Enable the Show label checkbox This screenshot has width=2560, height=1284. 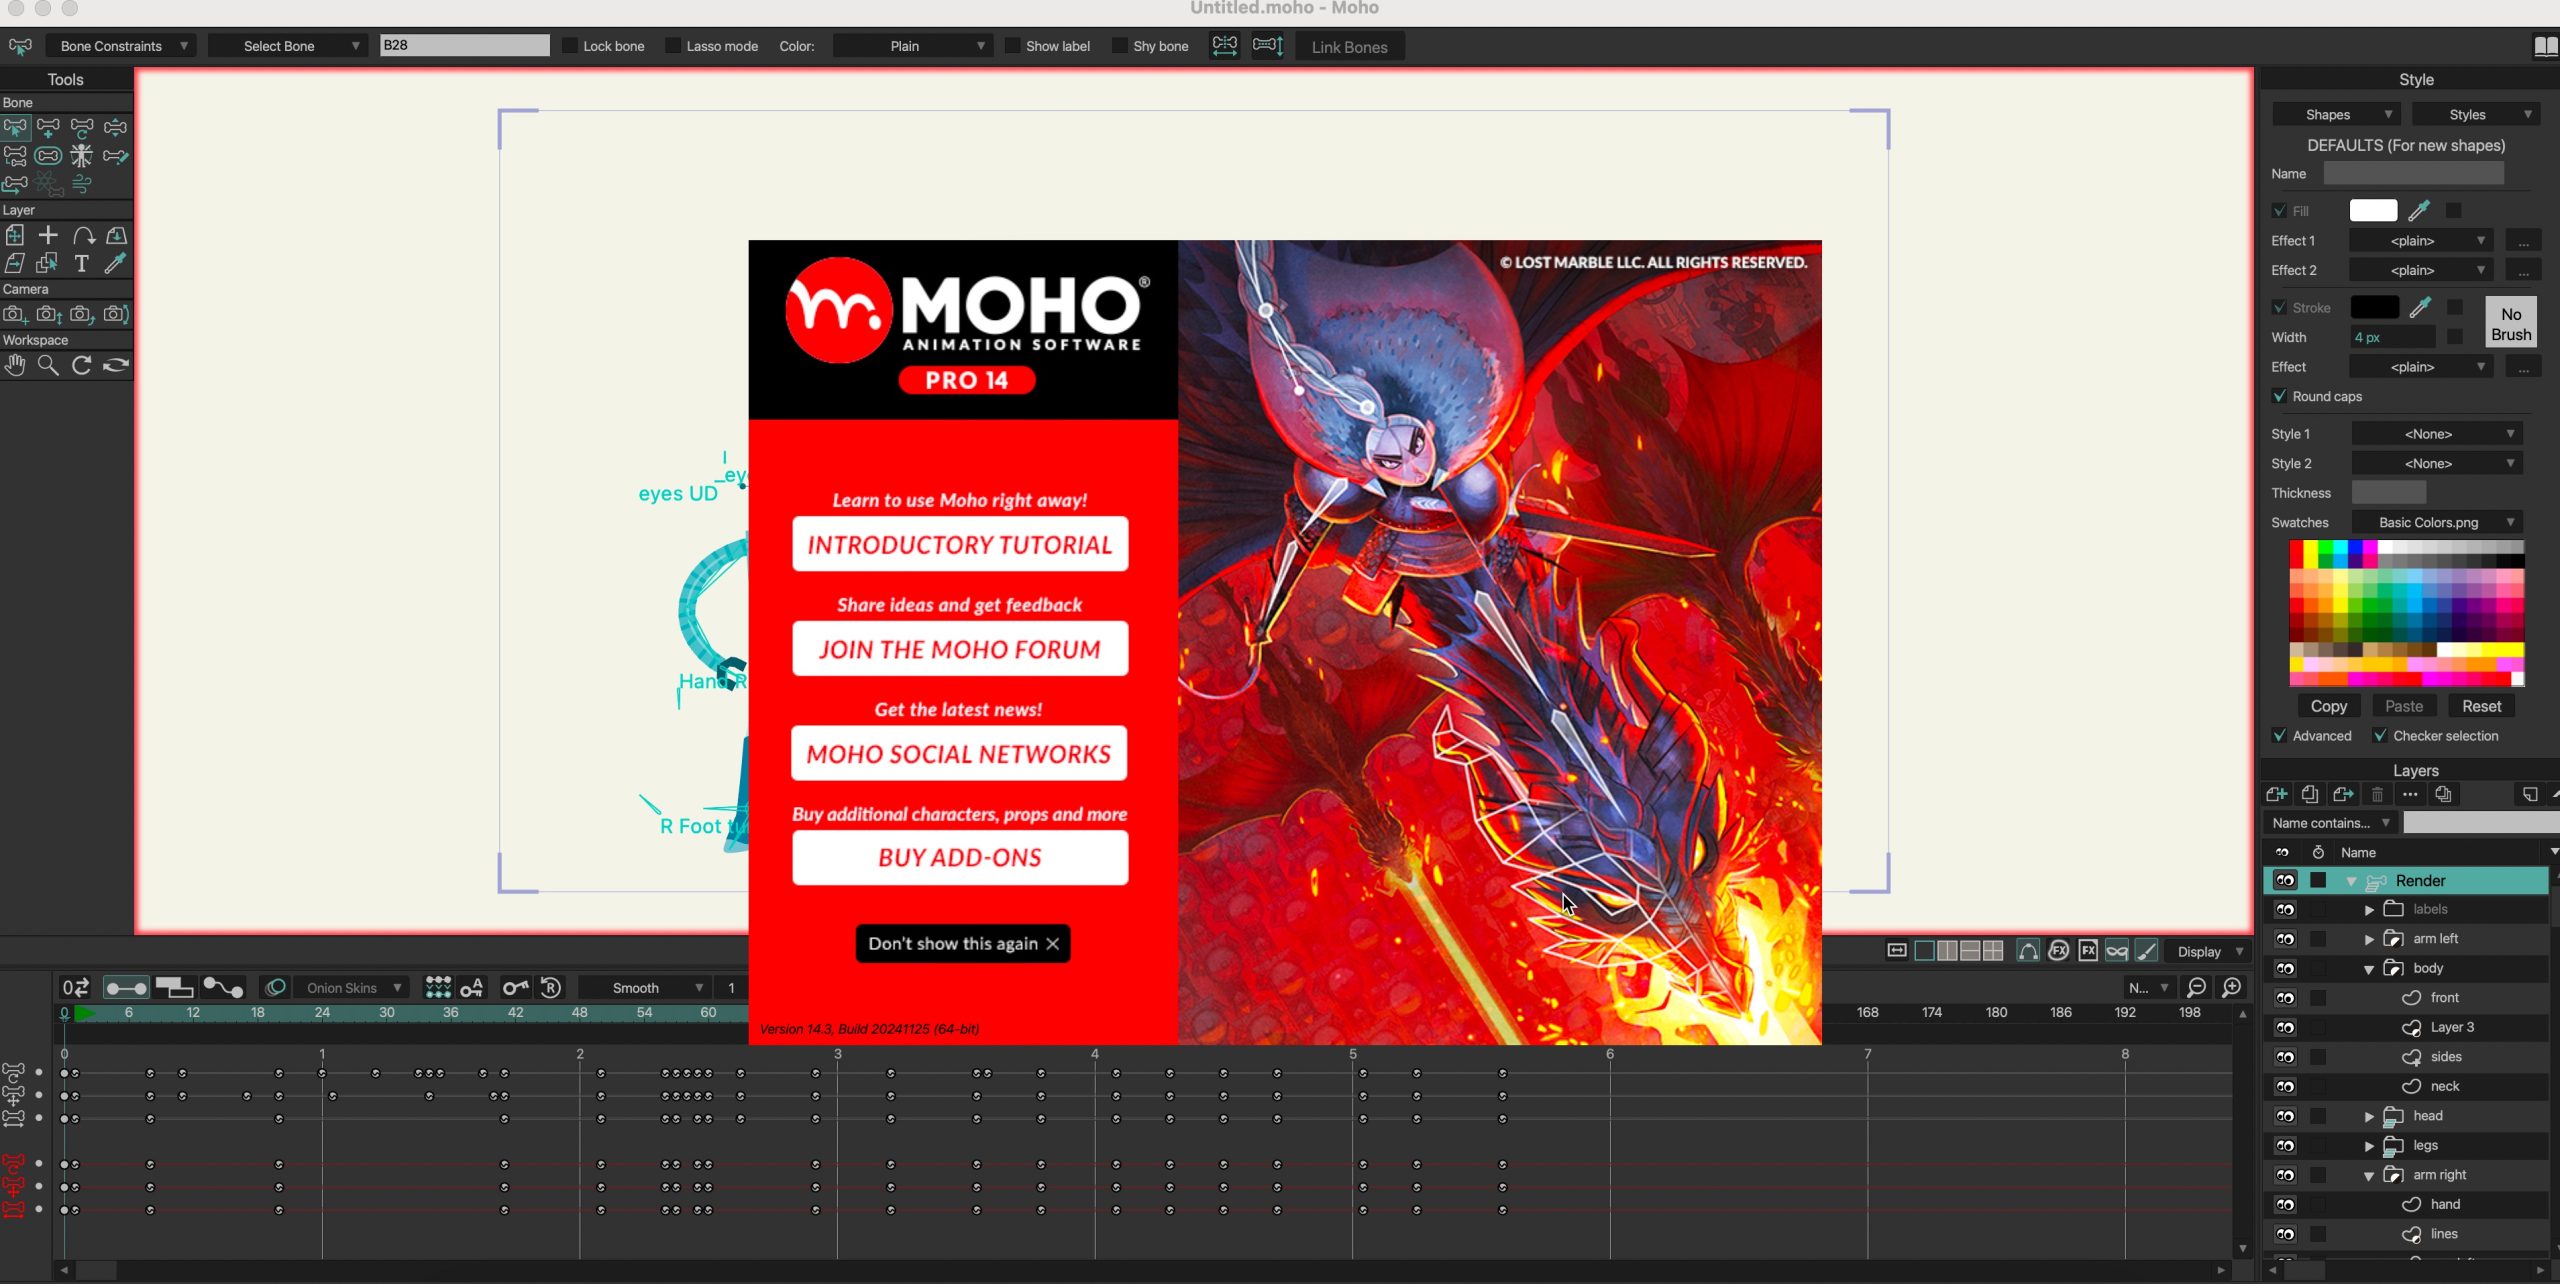coord(1012,46)
